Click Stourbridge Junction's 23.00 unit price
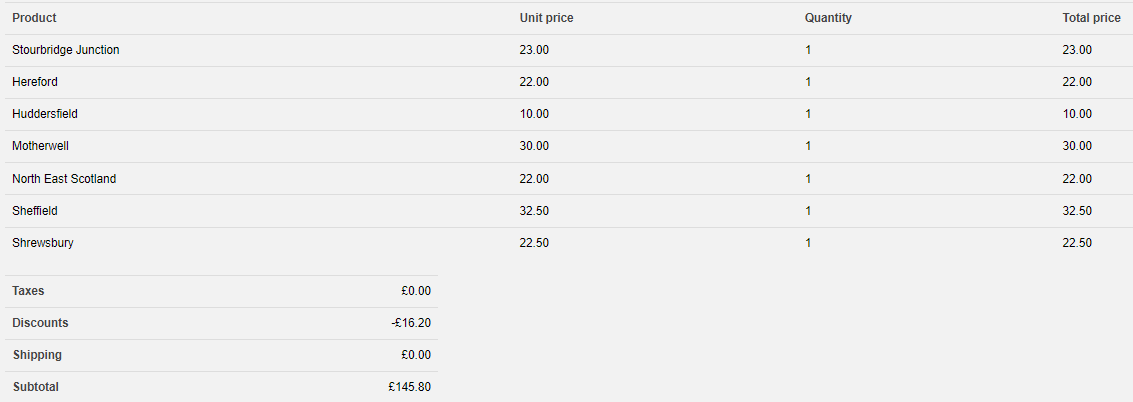Screen dimensions: 1133x402 tap(534, 50)
